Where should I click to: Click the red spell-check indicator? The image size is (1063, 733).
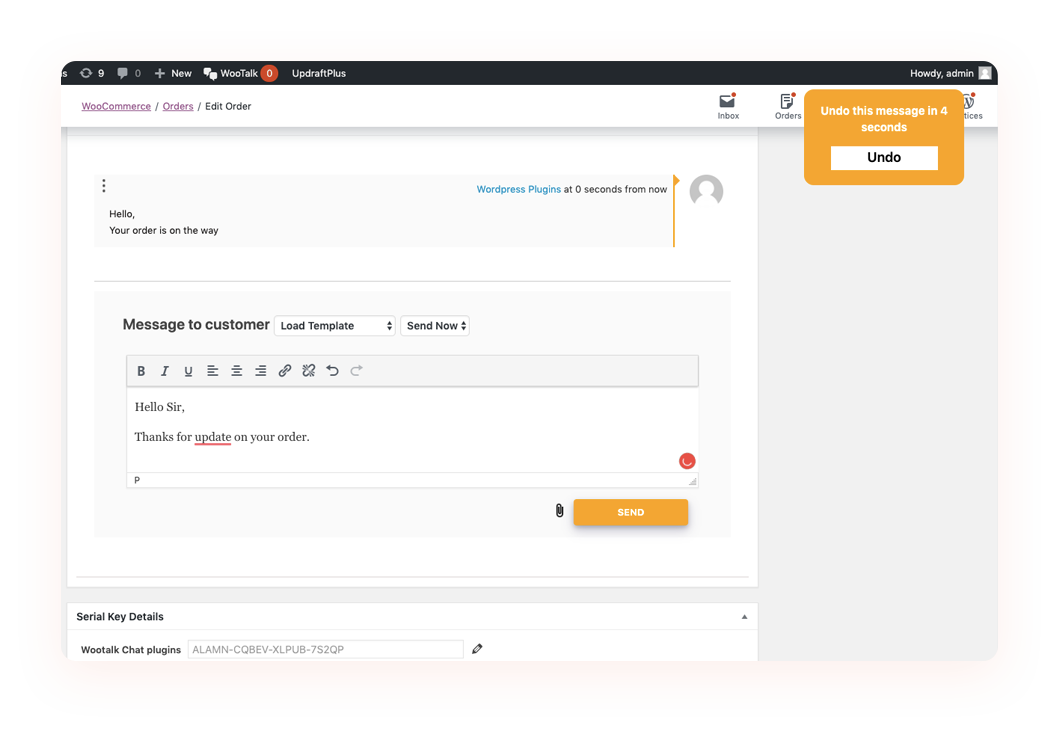687,461
